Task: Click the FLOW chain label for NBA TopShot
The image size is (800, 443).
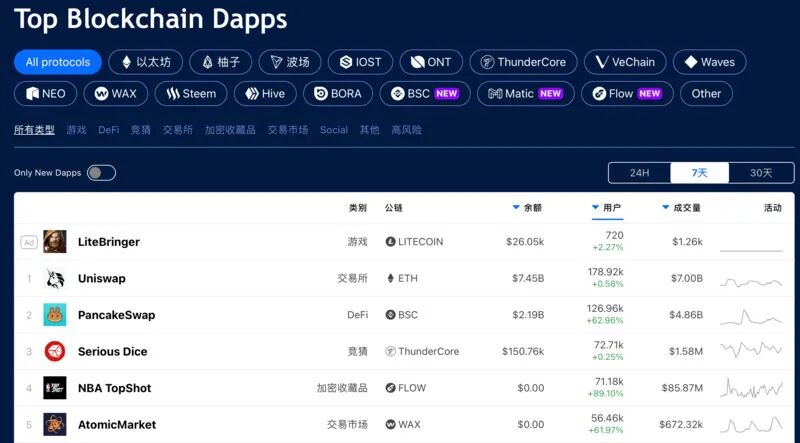Action: click(x=406, y=388)
